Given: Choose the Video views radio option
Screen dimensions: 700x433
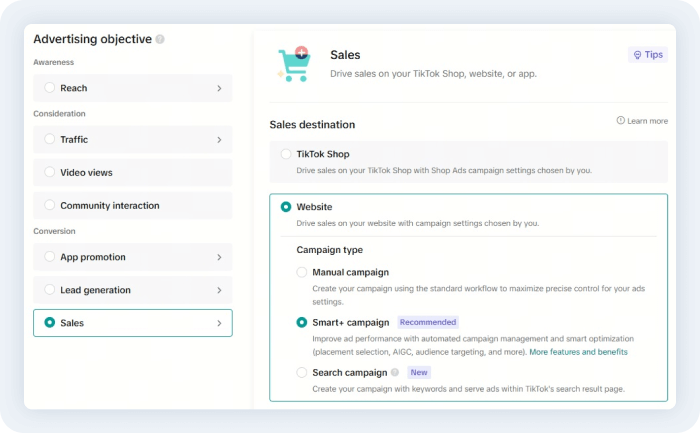Looking at the screenshot, I should click(x=50, y=173).
